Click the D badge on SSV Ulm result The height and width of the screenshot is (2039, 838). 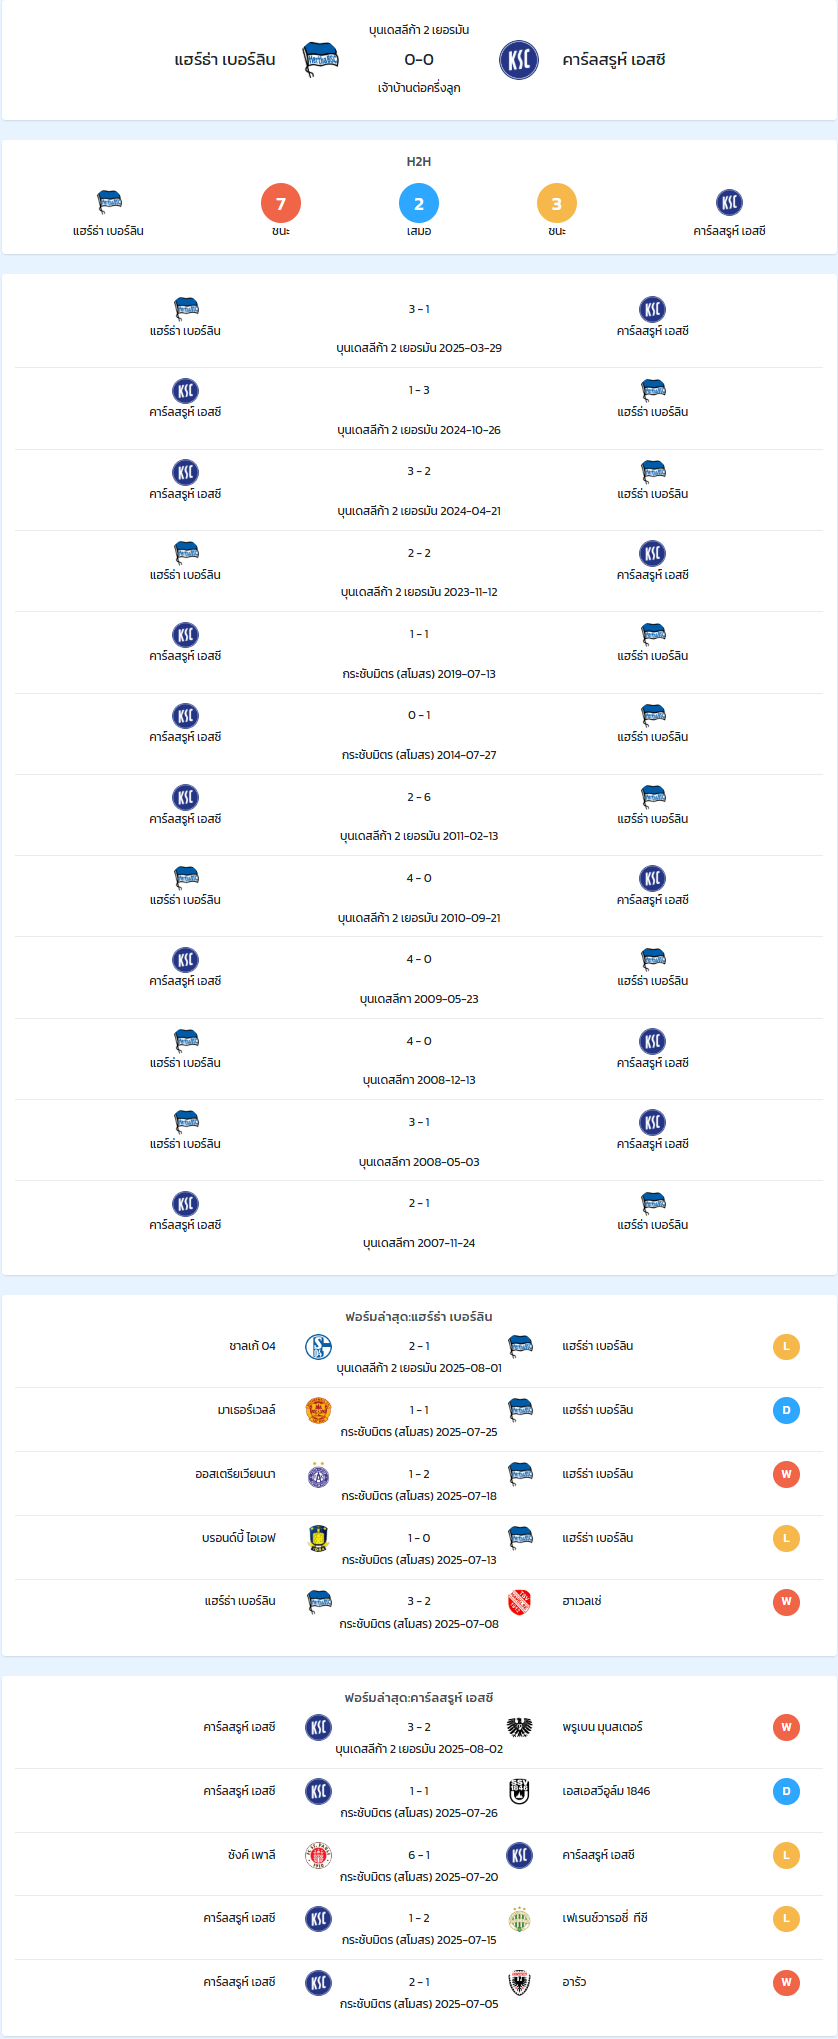[x=786, y=1792]
